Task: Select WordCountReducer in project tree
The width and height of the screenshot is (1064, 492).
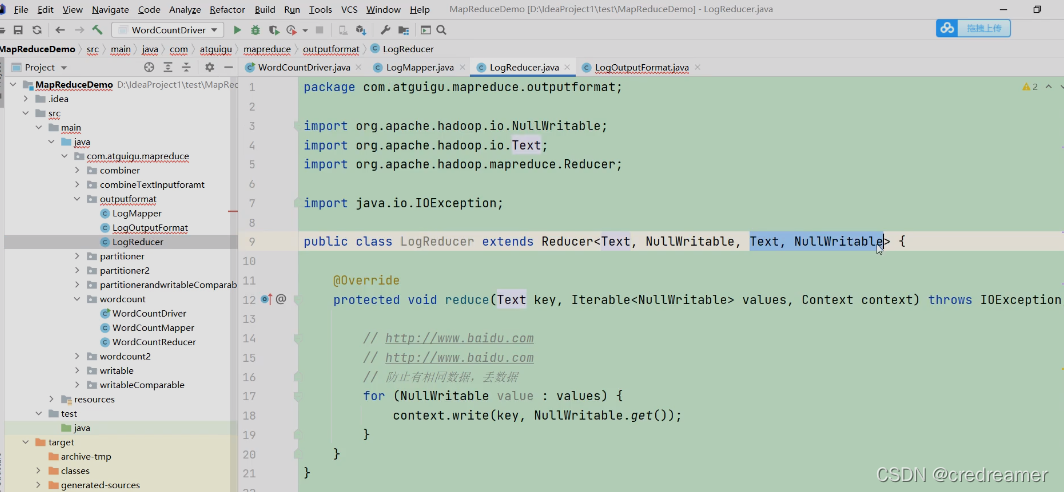Action: [x=154, y=342]
